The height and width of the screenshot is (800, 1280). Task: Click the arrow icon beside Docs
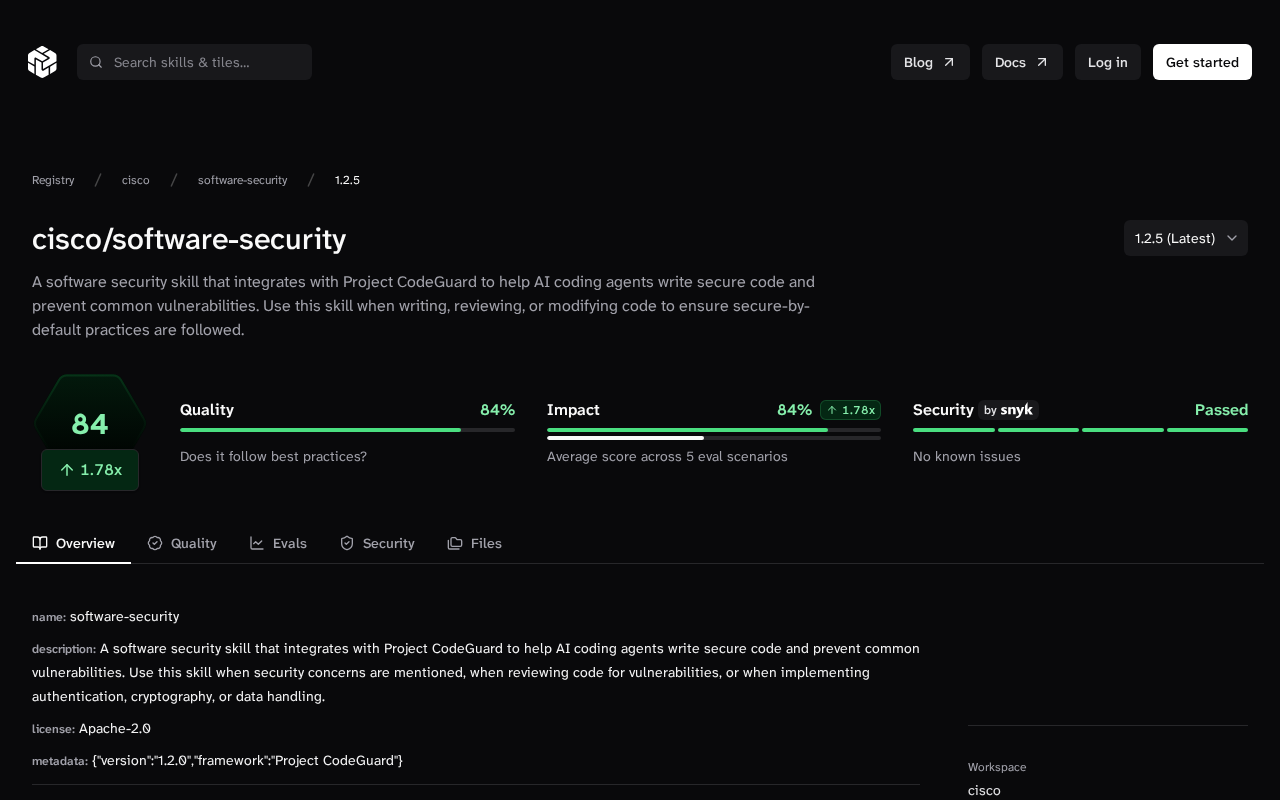(x=1042, y=62)
